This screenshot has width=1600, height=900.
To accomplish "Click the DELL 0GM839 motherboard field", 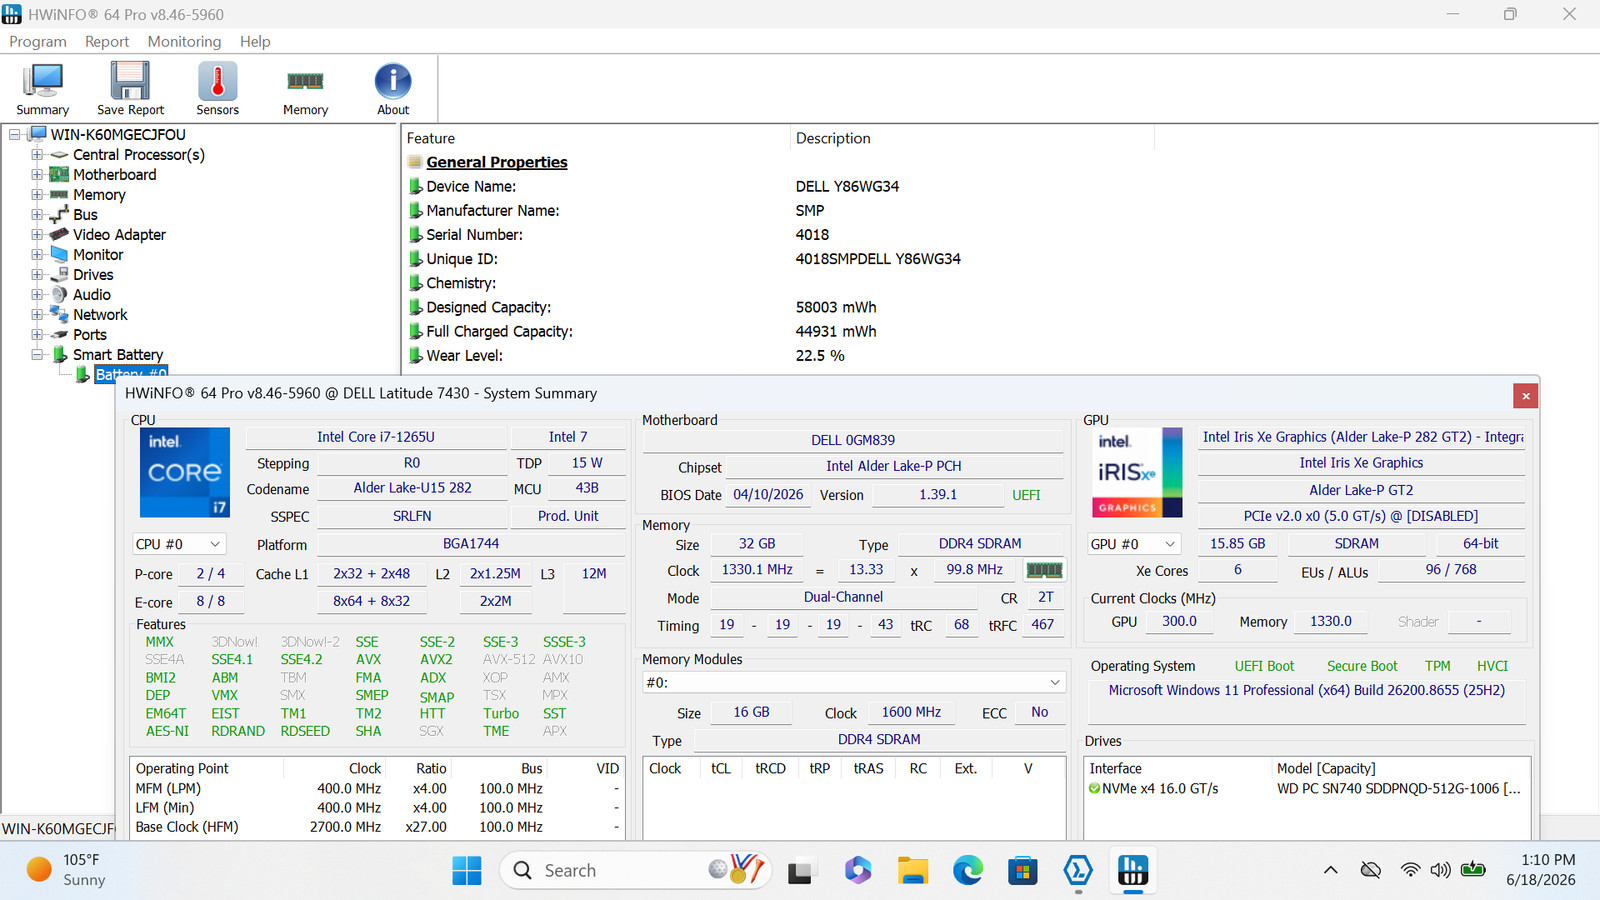I will click(853, 440).
